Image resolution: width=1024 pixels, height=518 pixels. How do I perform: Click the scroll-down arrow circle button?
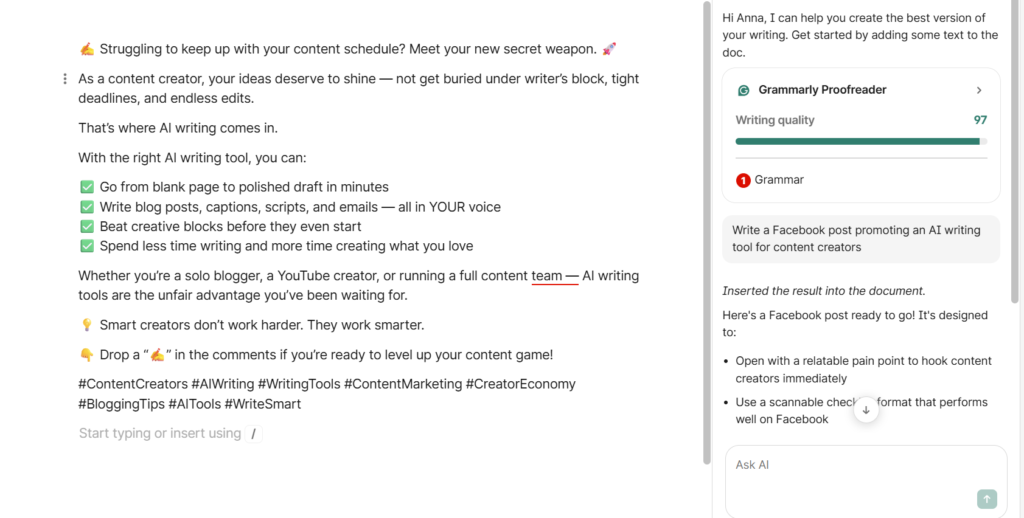tap(866, 409)
